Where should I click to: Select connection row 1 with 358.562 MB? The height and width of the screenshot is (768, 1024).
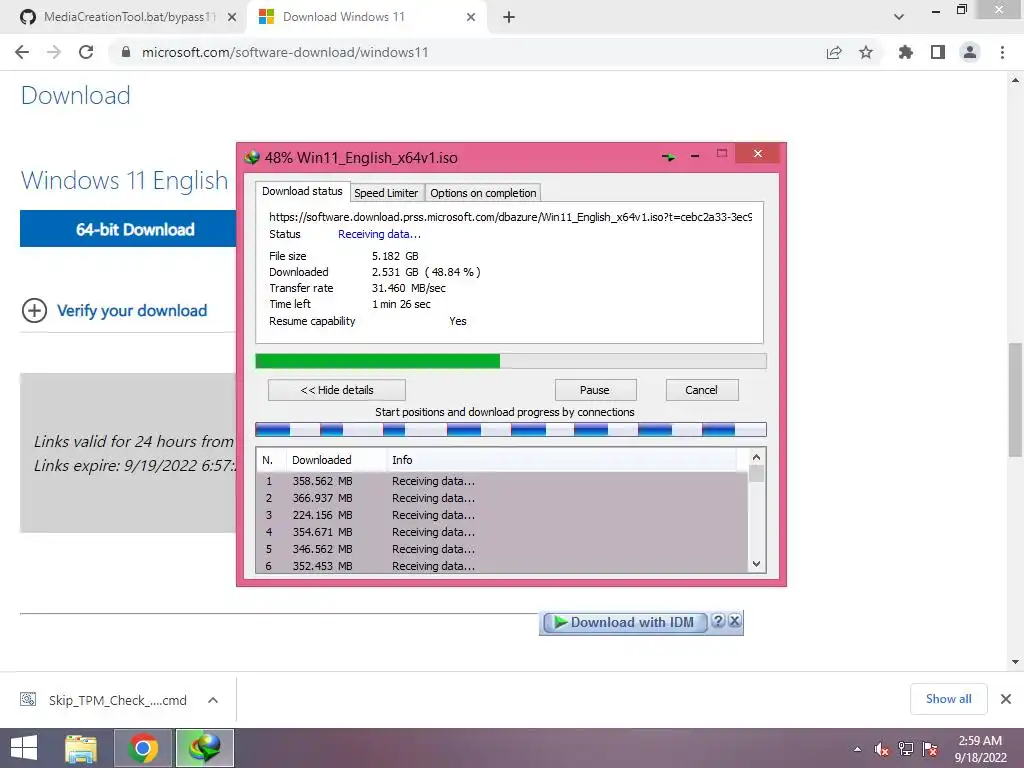[502, 481]
